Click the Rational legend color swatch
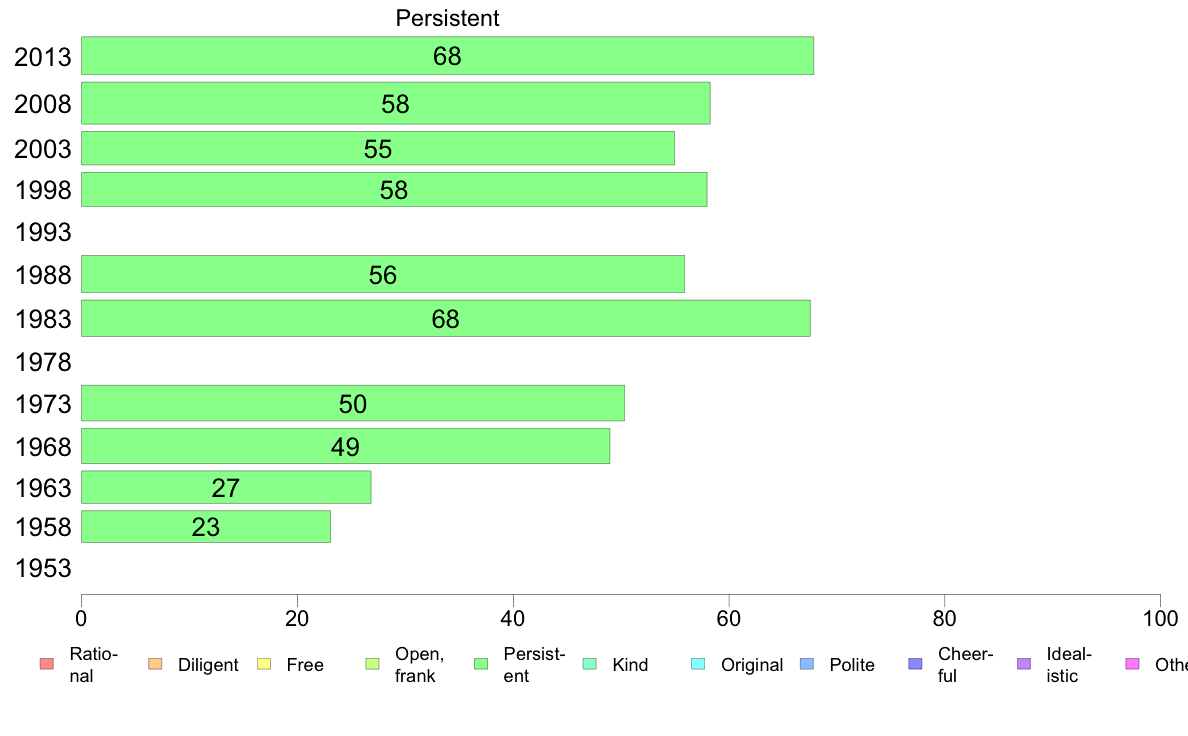Image resolution: width=1188 pixels, height=736 pixels. click(x=47, y=664)
